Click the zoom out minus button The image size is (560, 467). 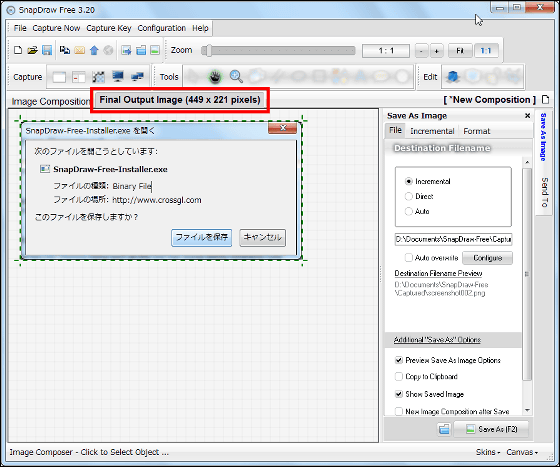click(x=421, y=51)
